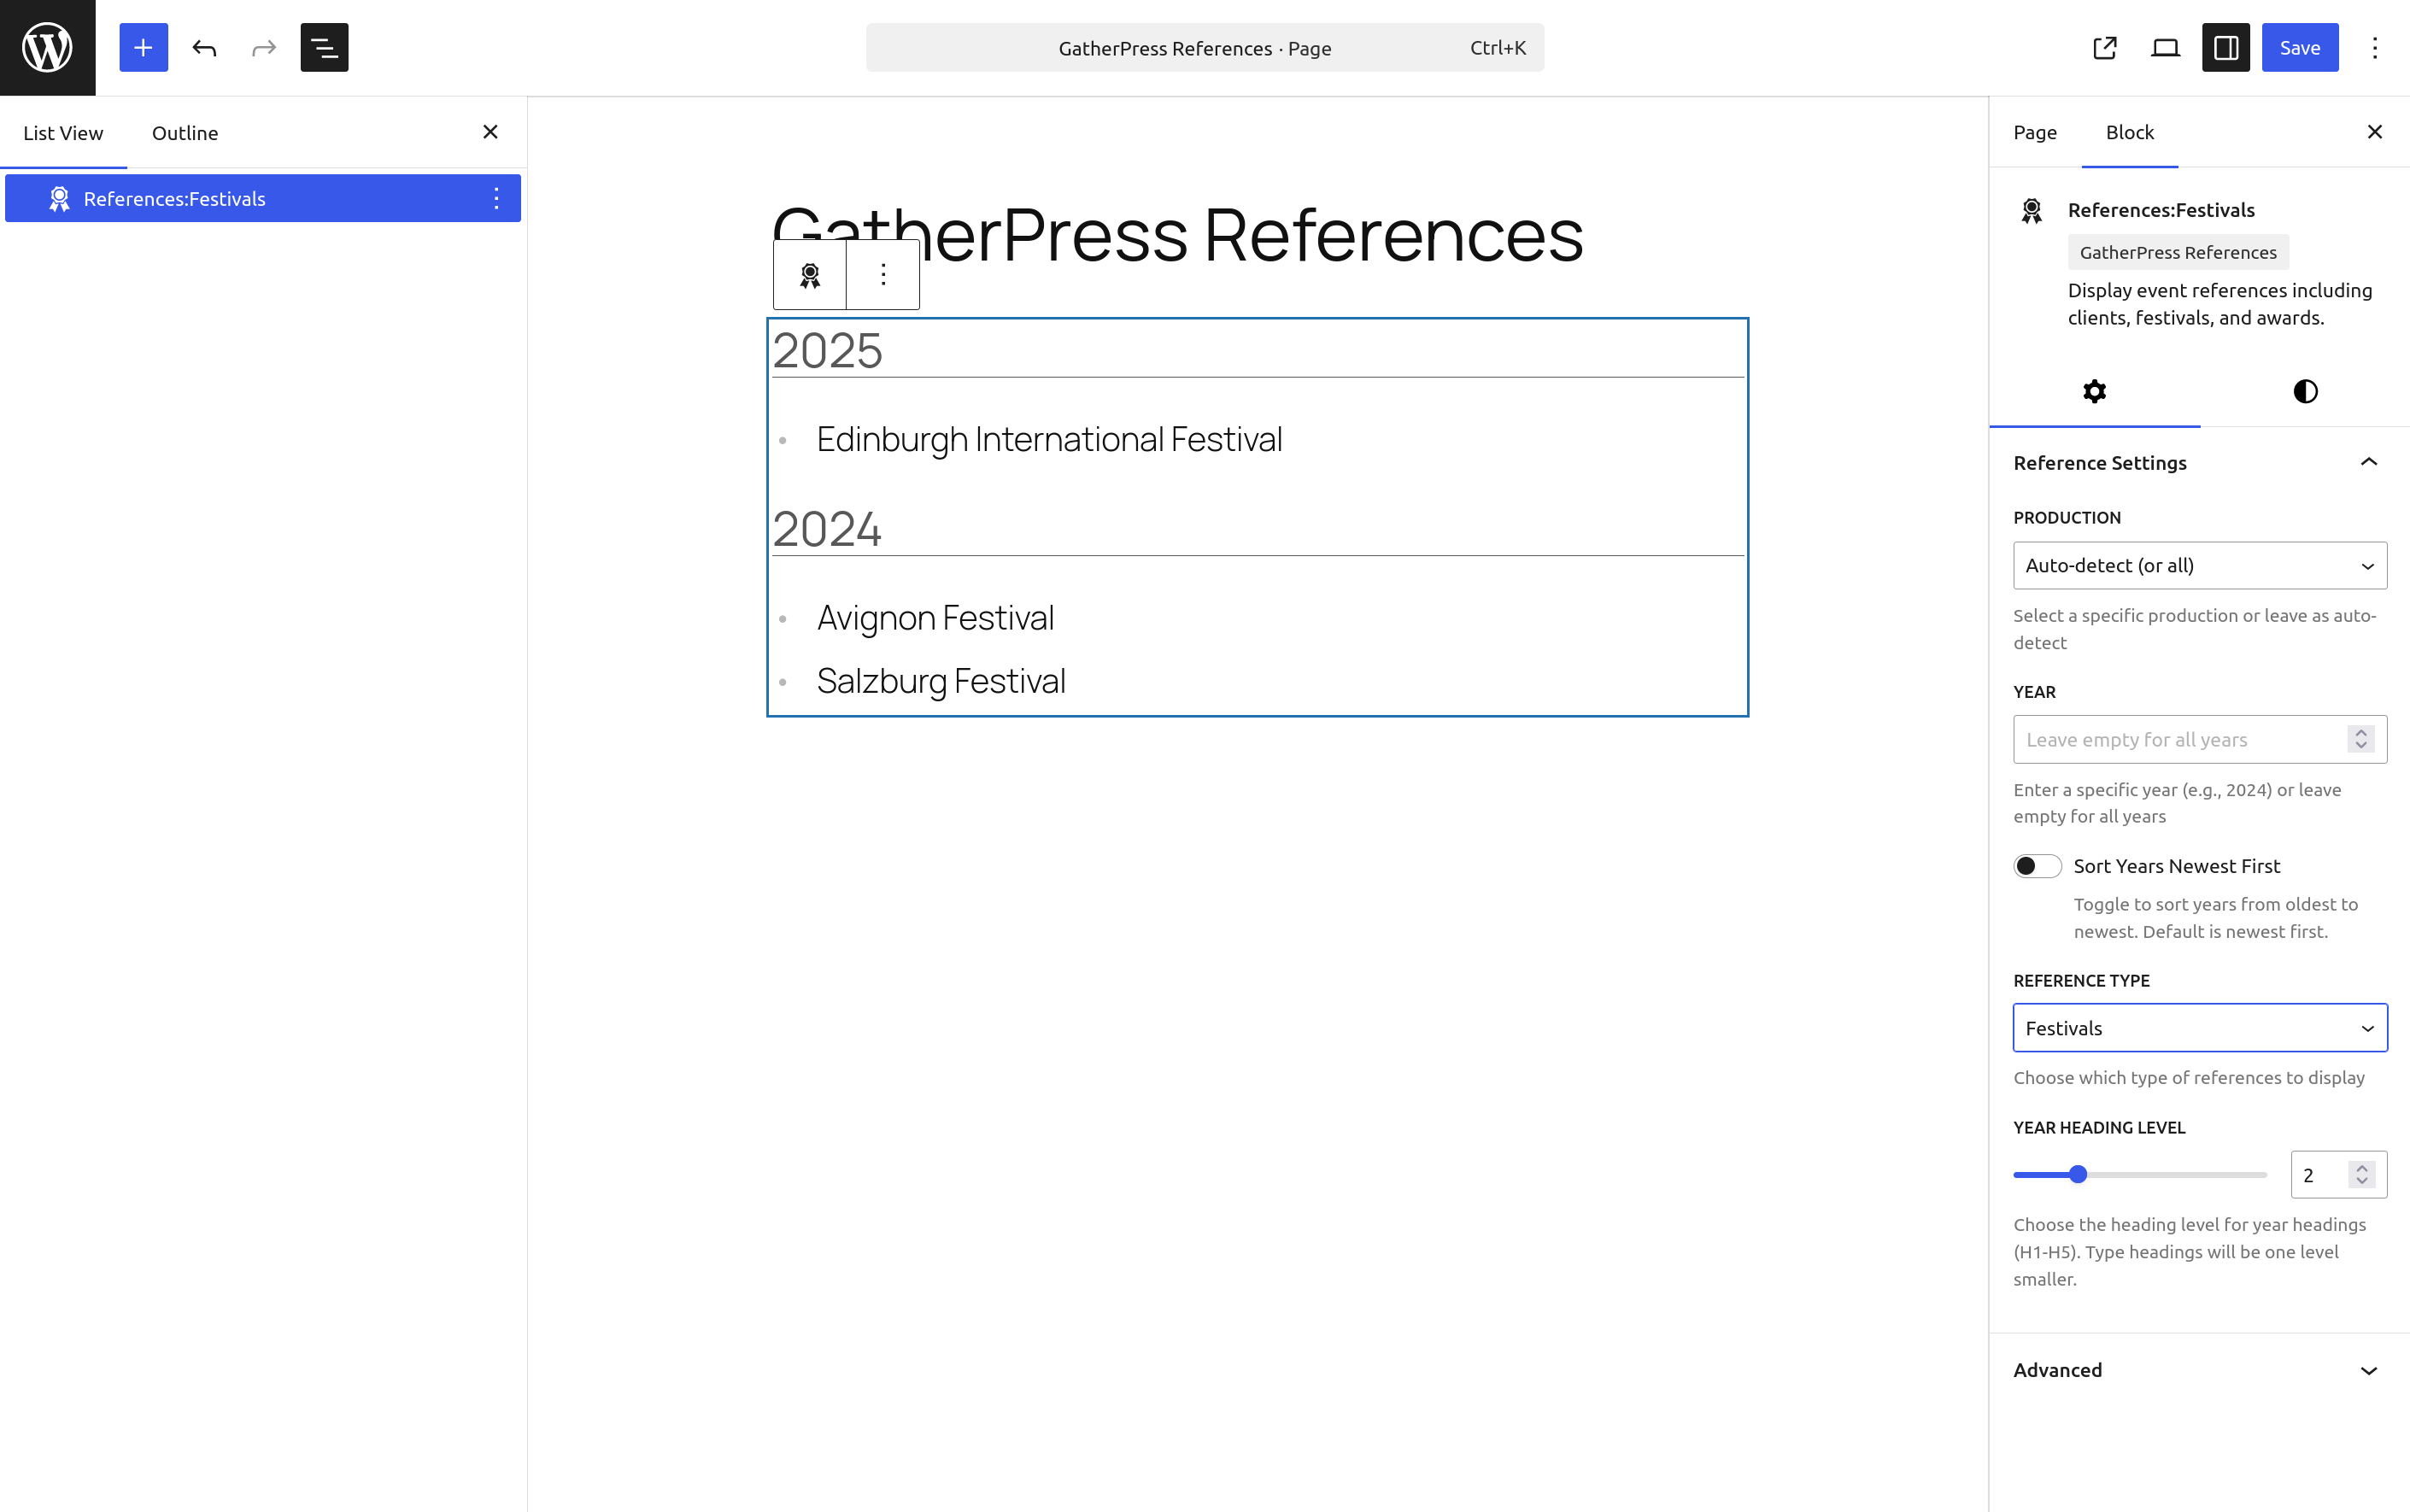Image resolution: width=2410 pixels, height=1512 pixels.
Task: Open command palette via GatherPress References title bar
Action: tap(1204, 47)
